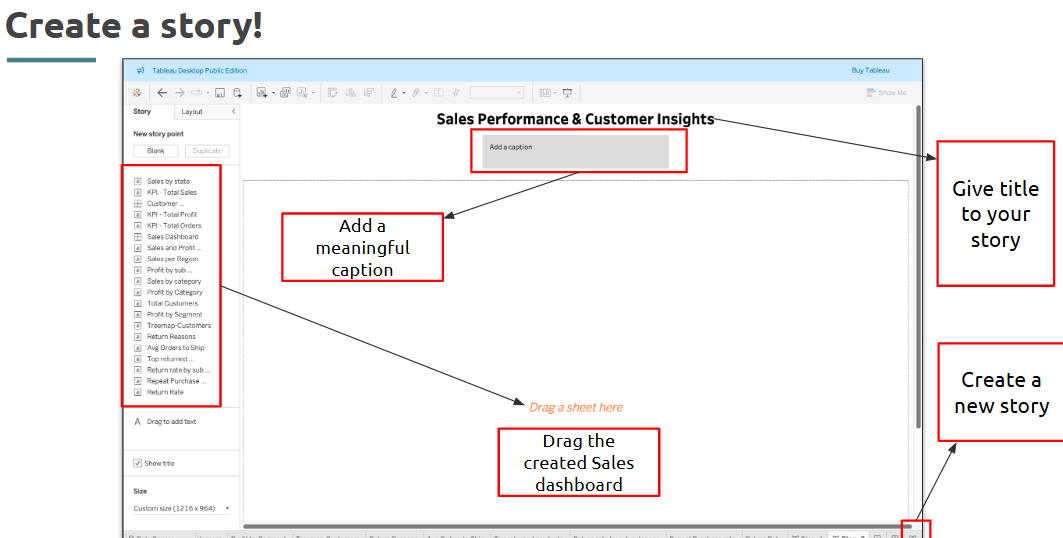Open the Custom size dropdown

(181, 508)
